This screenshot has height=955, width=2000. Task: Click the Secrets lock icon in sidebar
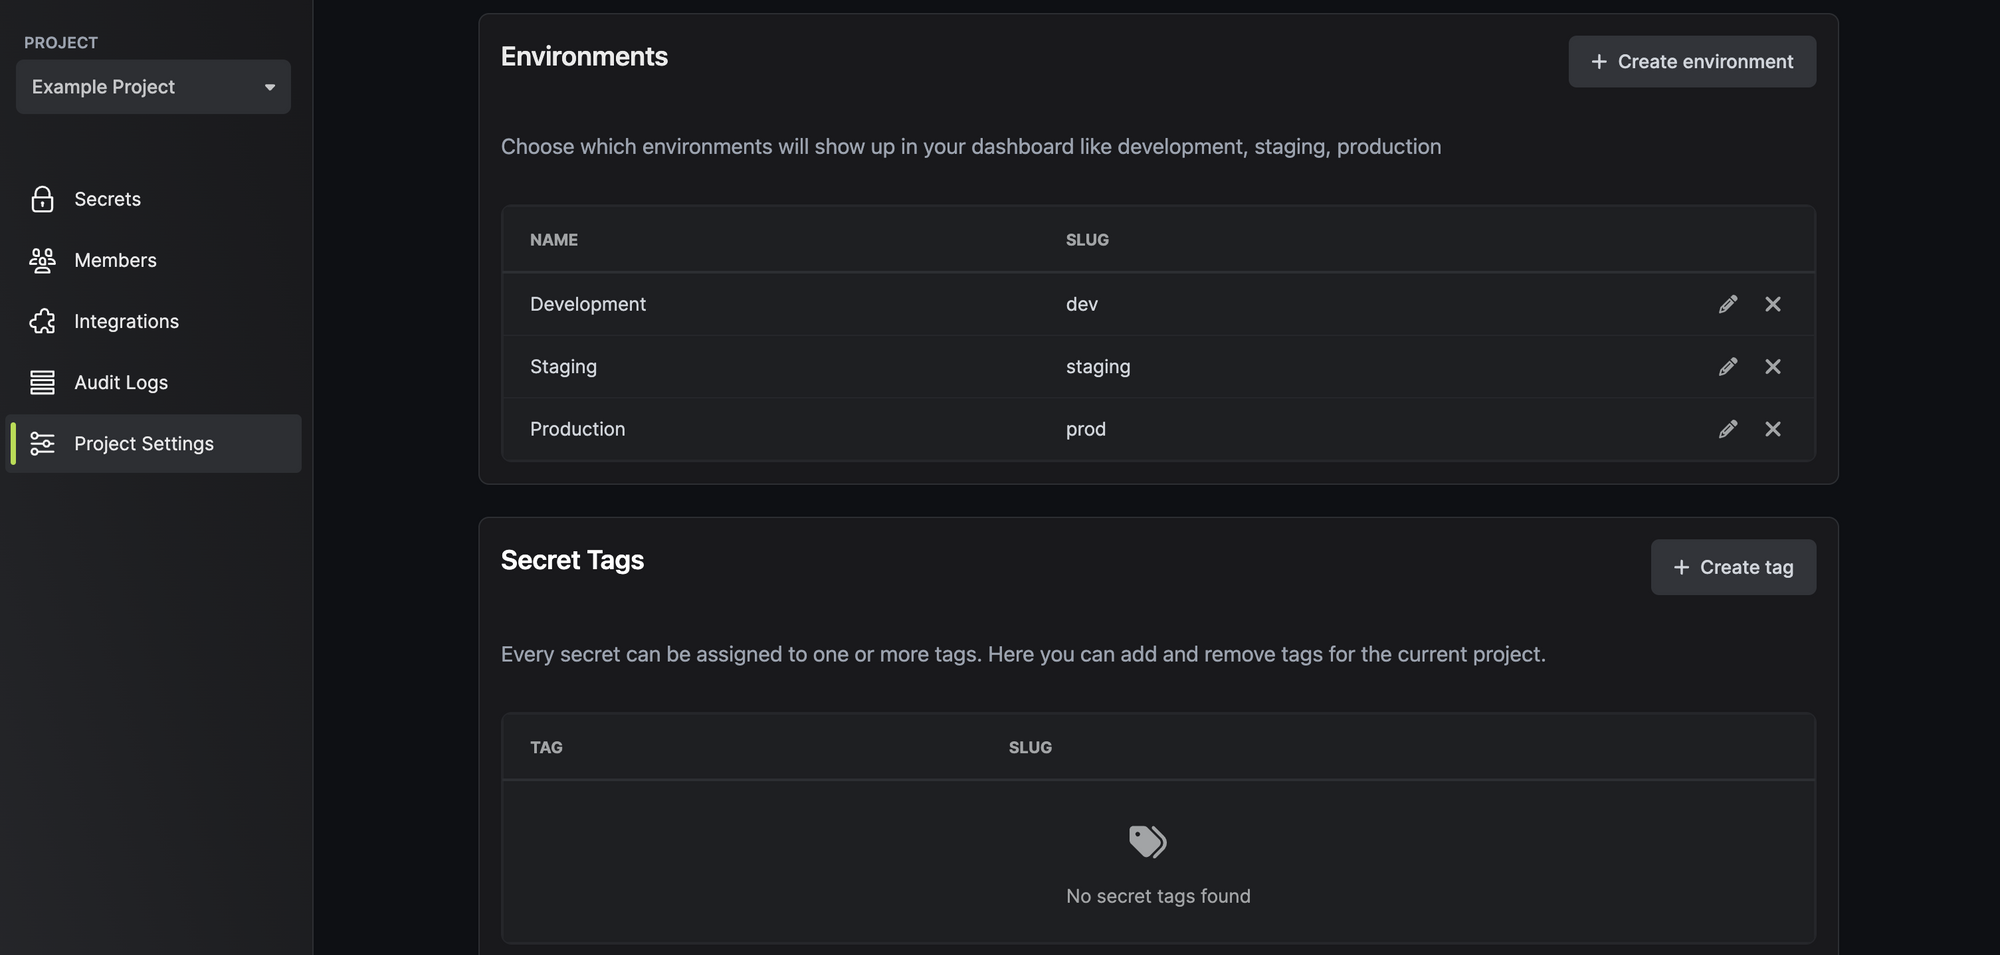[42, 199]
